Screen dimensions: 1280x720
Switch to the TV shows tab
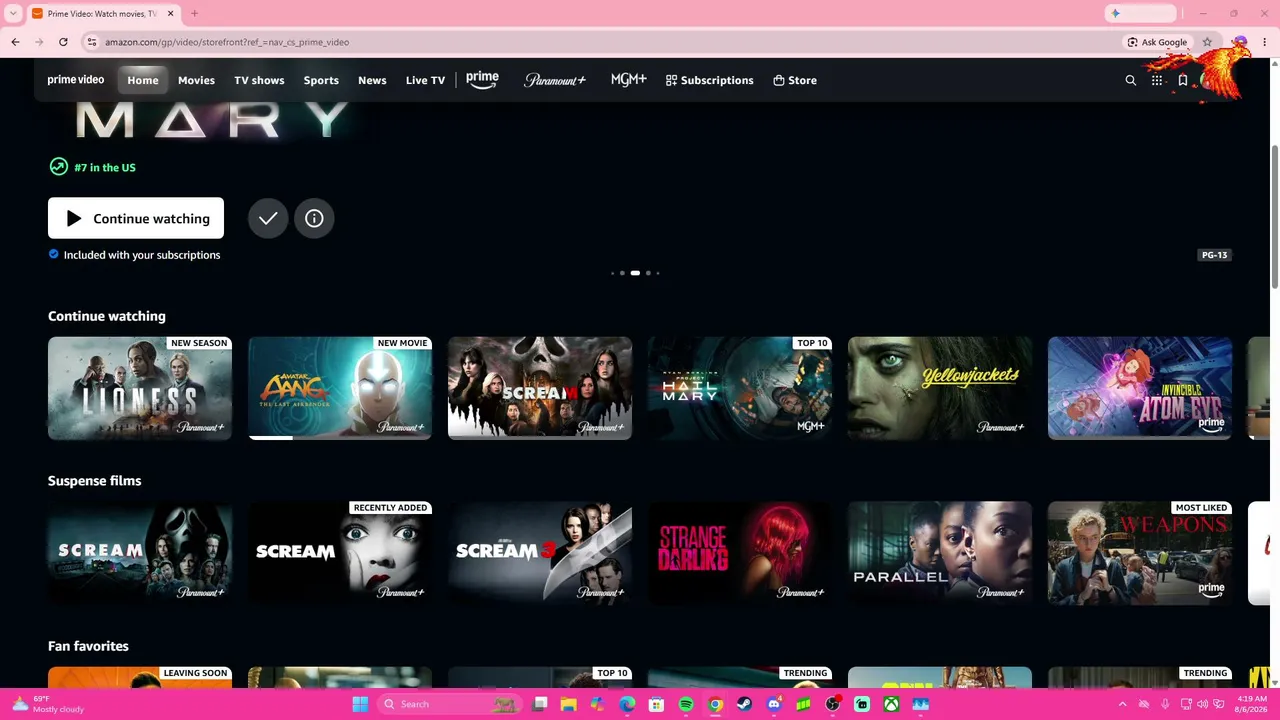[x=259, y=80]
